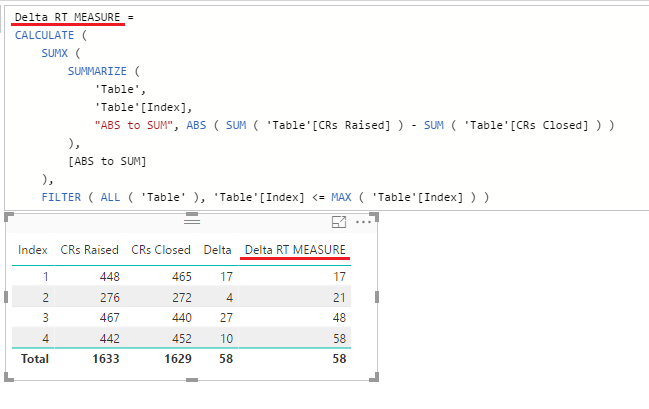Select the CRs Raised value 448

click(110, 277)
